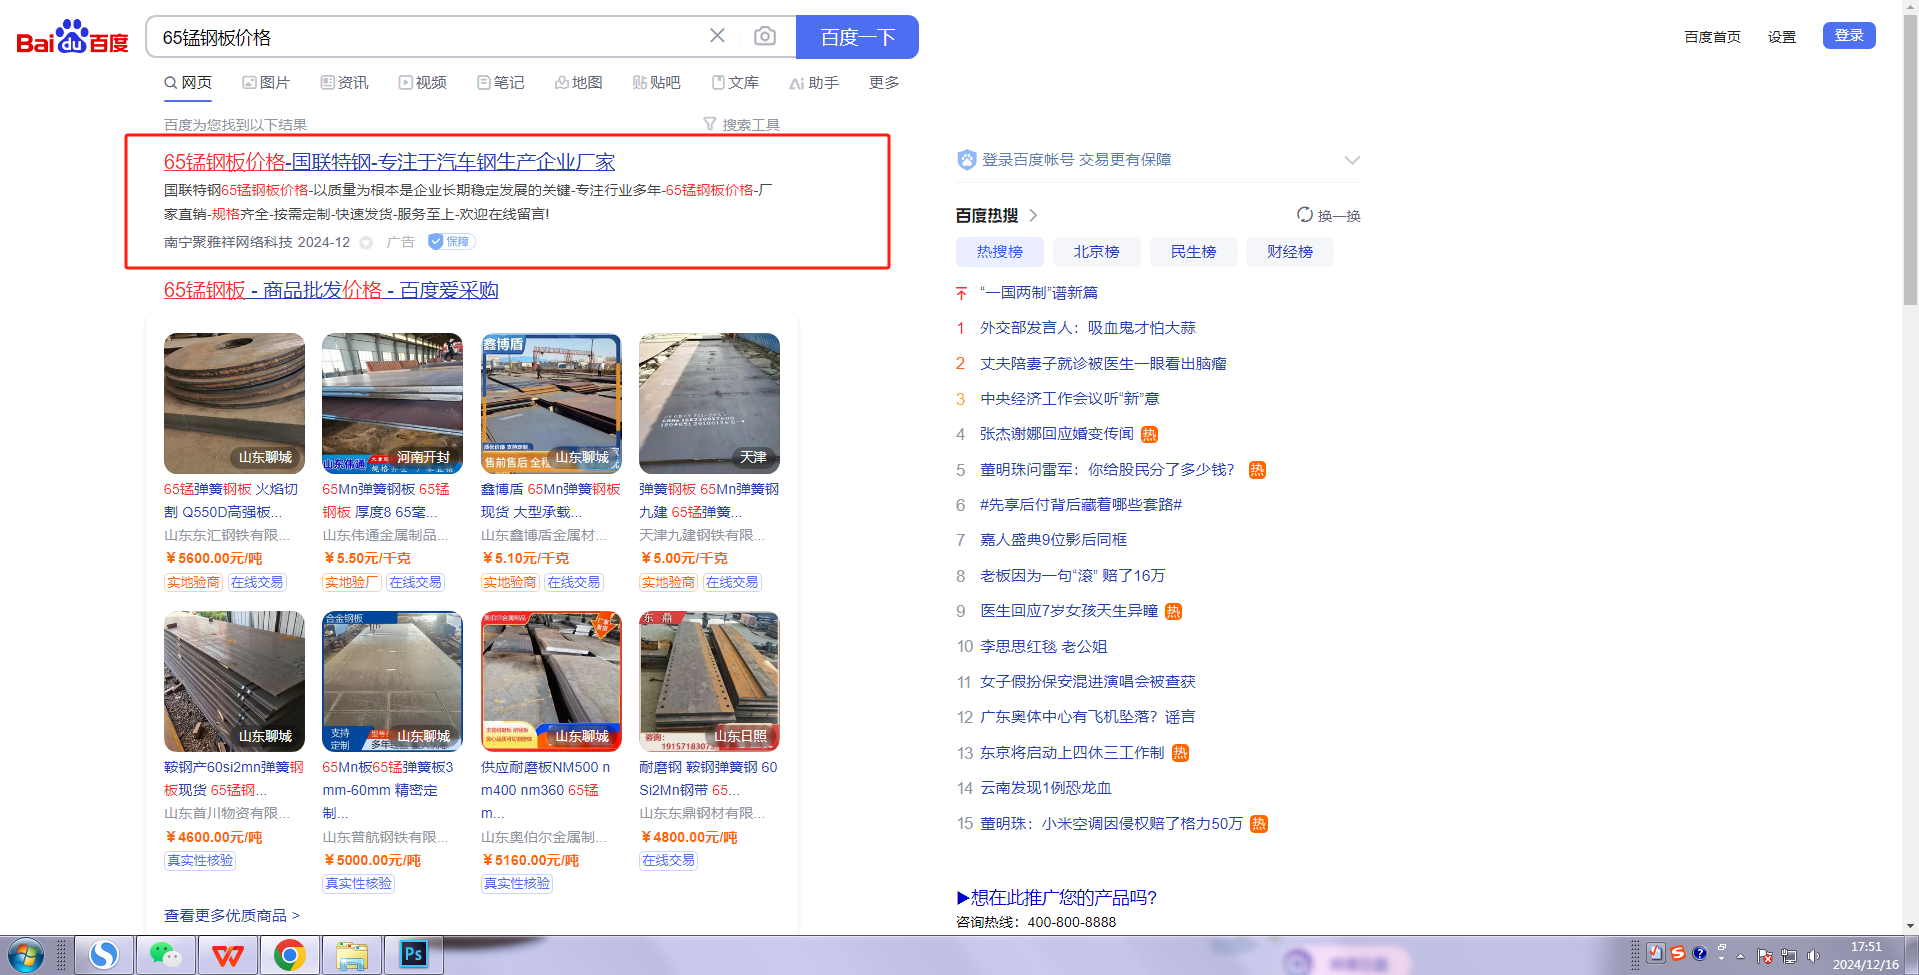Screen dimensions: 1919x975
Task: Select the 热搜榜 hot list tab
Action: 1000,252
